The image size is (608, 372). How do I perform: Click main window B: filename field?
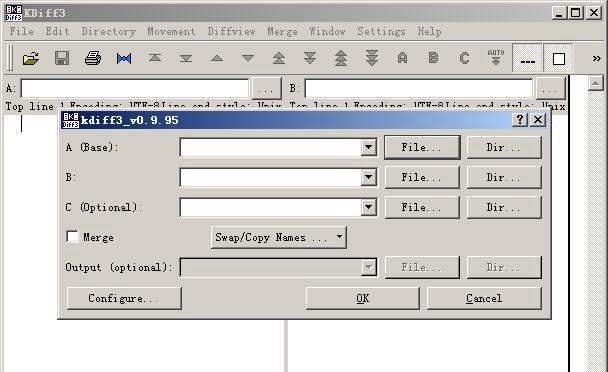click(x=419, y=88)
